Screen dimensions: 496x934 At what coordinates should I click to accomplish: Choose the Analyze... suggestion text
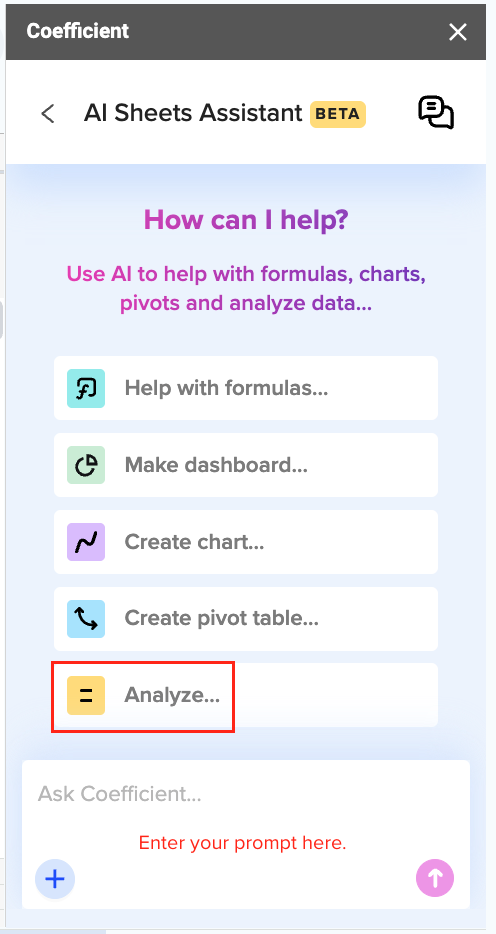[172, 695]
